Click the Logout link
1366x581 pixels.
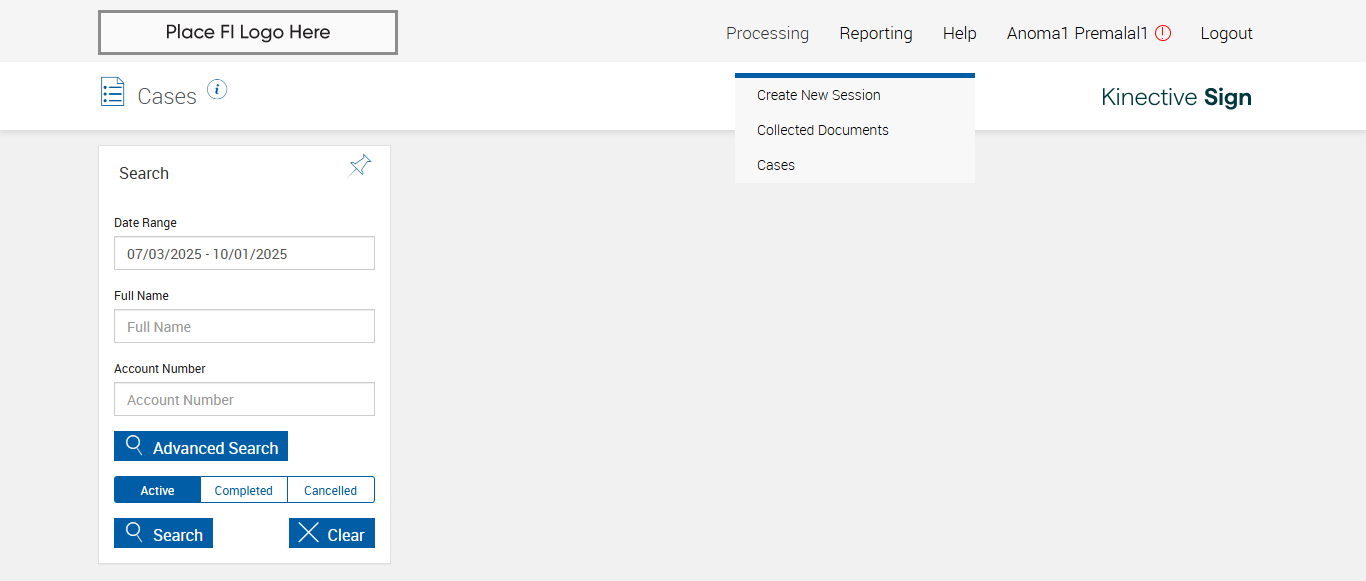tap(1226, 33)
